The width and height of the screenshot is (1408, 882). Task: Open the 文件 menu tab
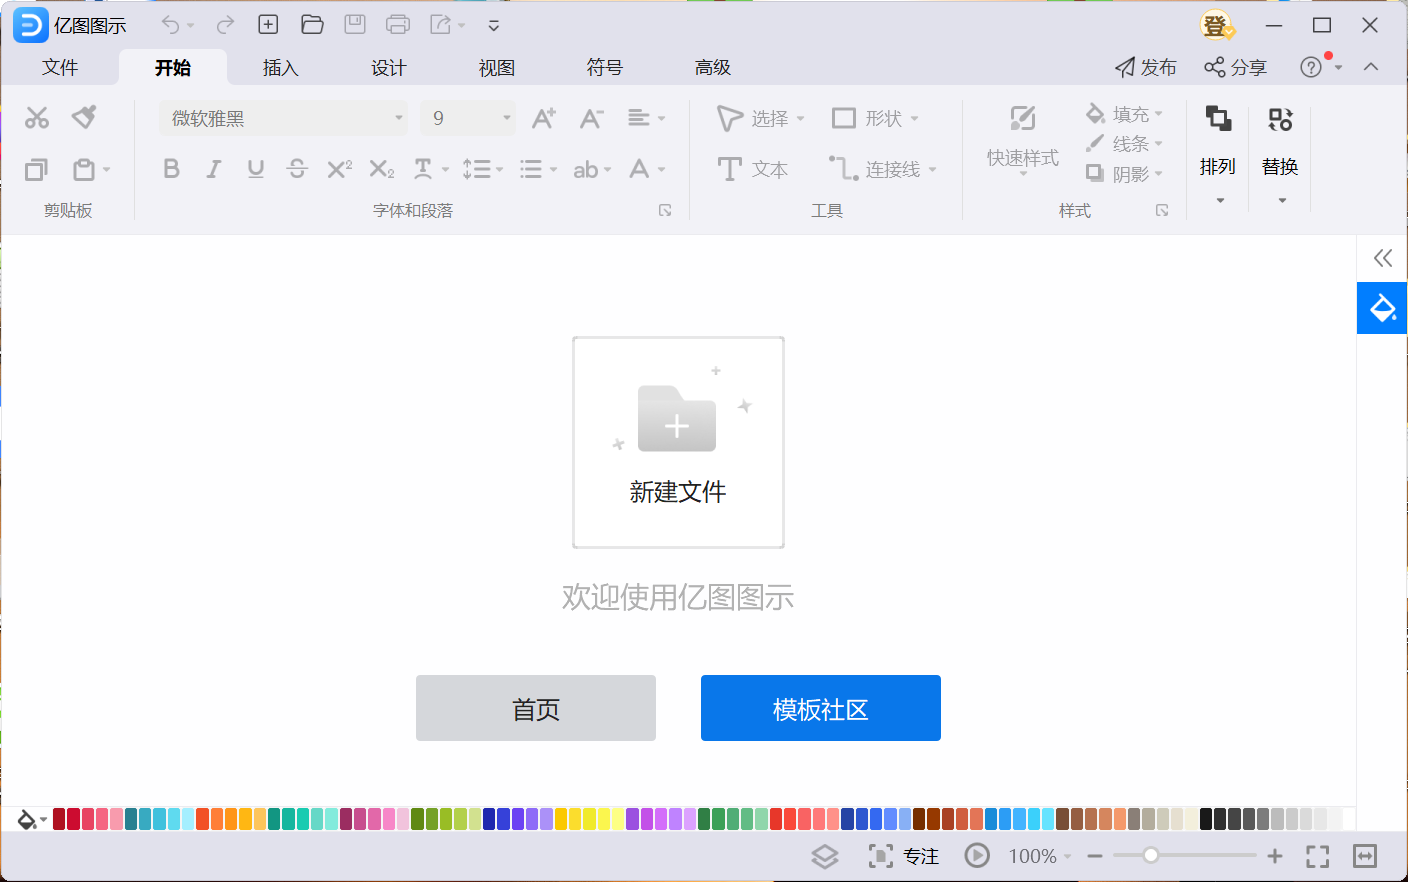(x=60, y=67)
